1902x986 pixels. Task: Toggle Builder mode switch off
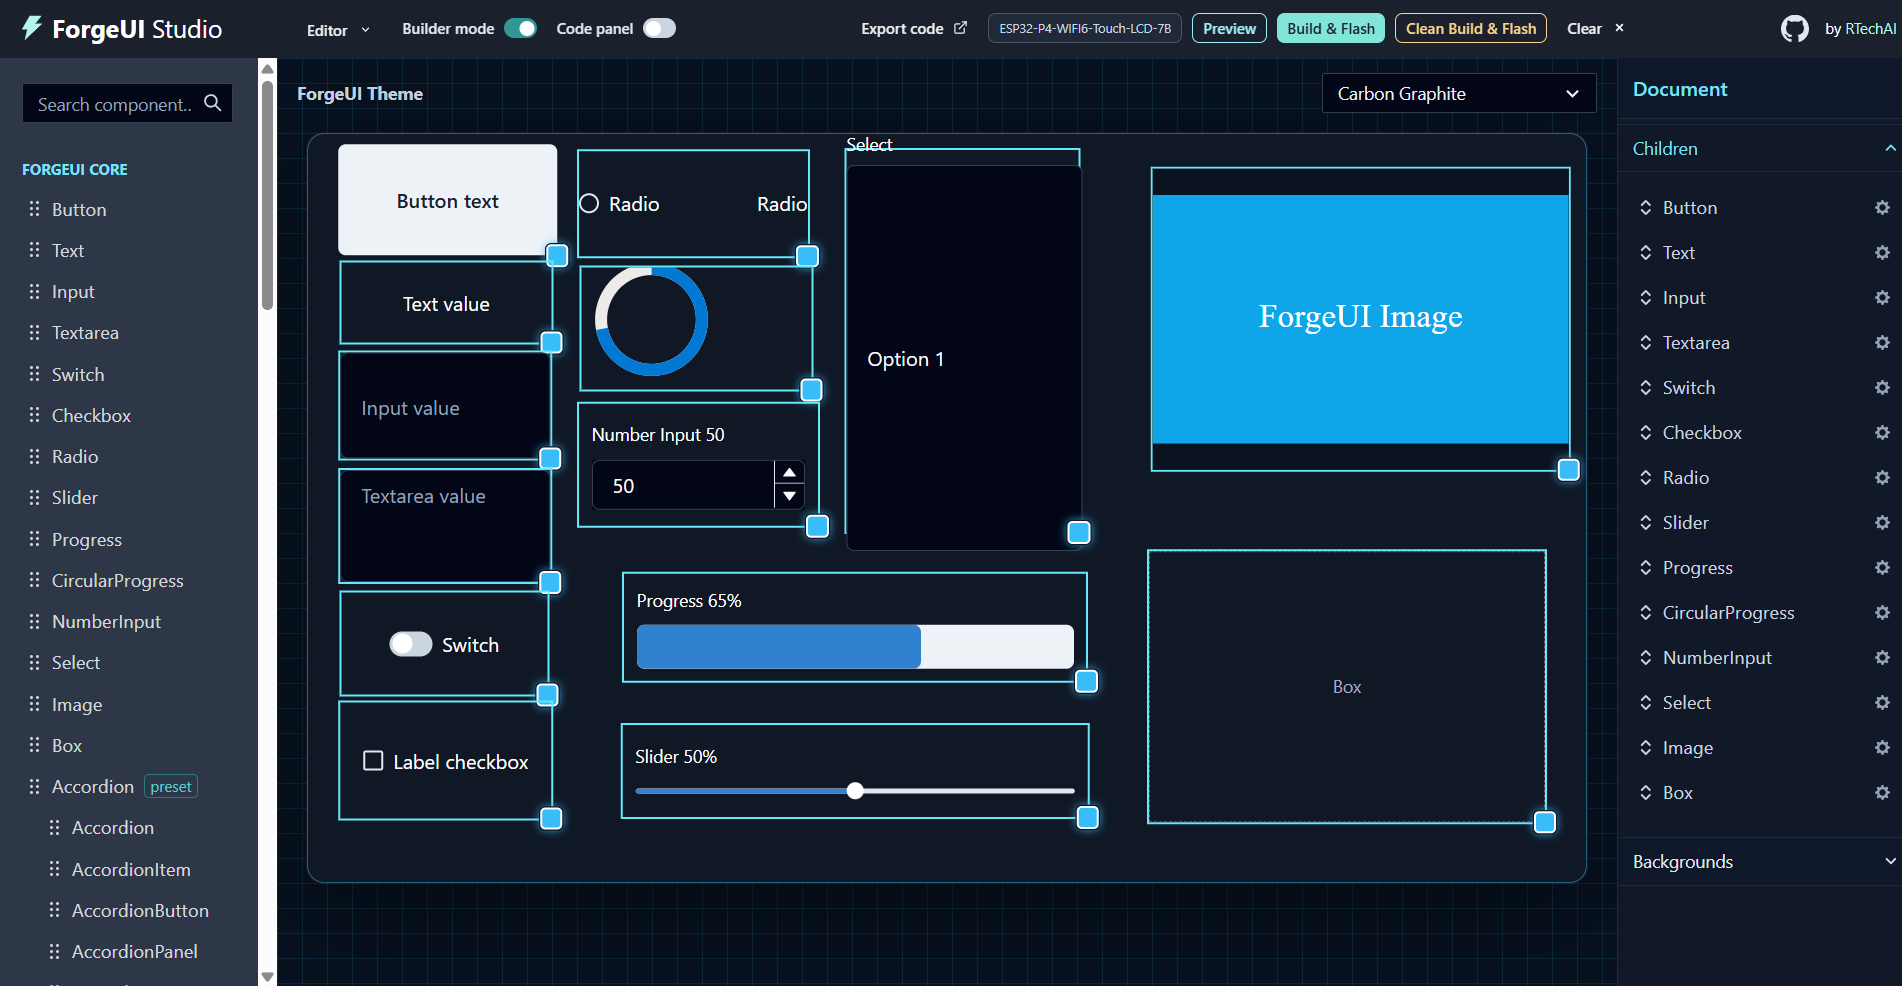point(520,28)
